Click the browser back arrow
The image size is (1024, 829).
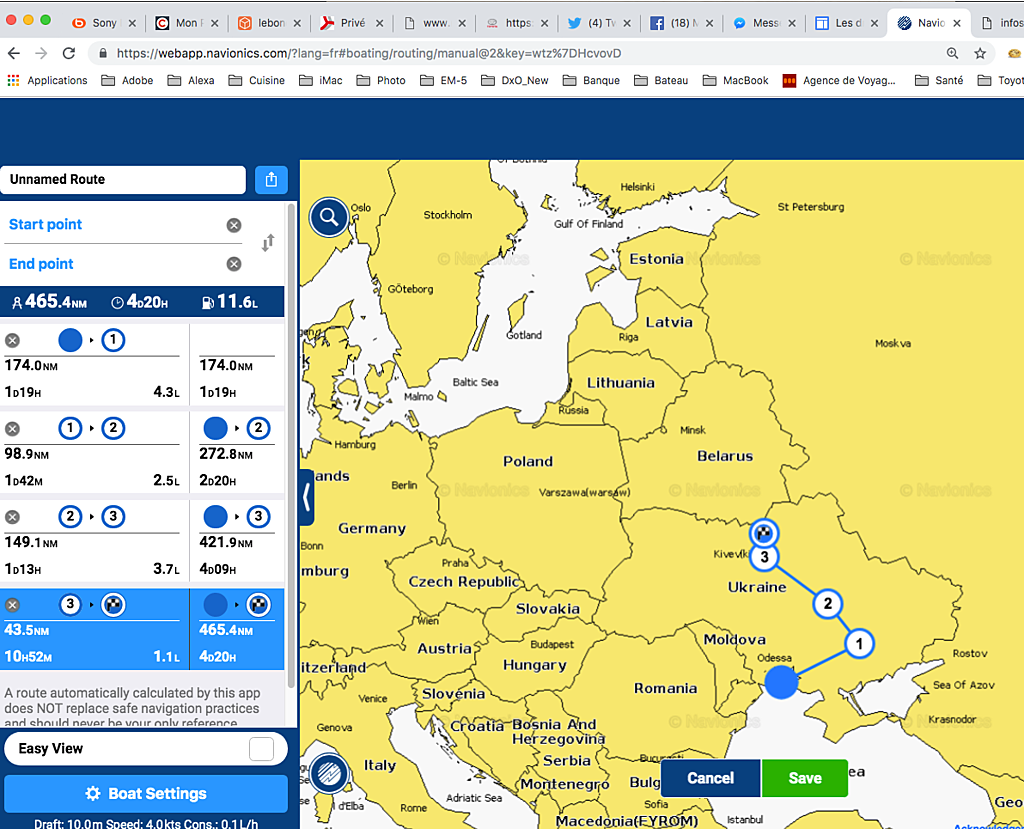[14, 54]
